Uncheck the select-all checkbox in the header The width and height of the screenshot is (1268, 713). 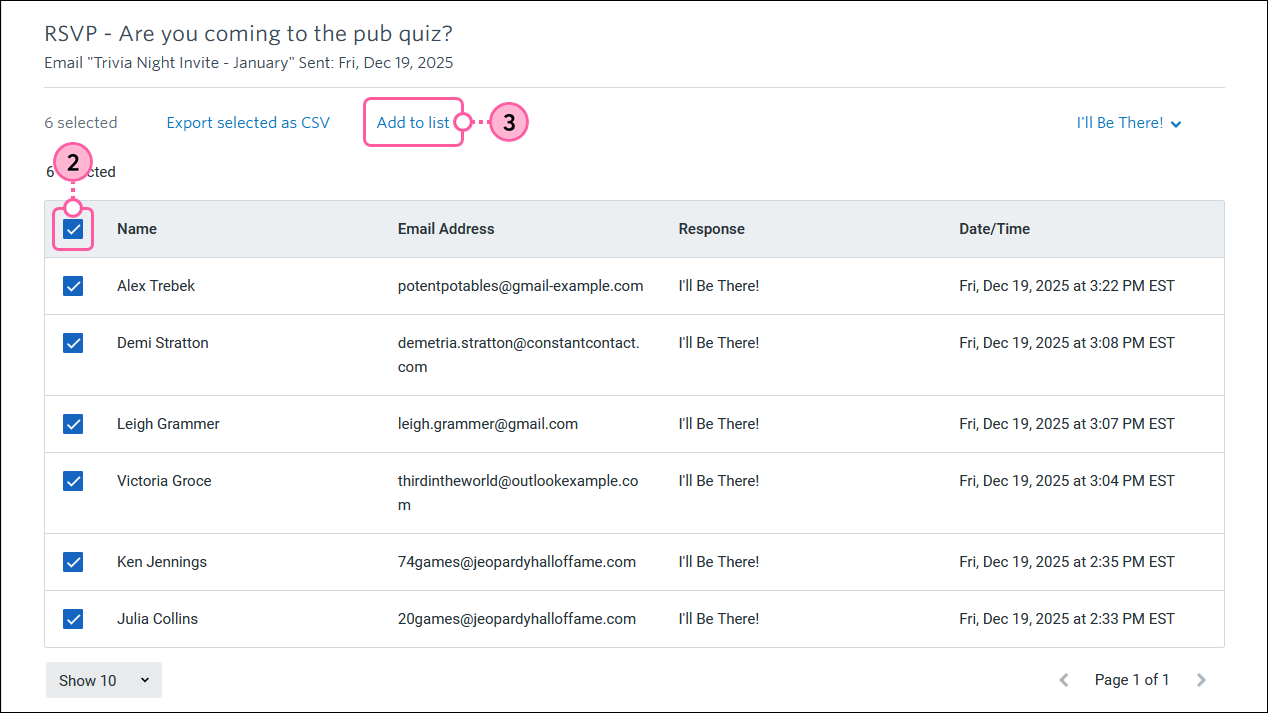(73, 229)
